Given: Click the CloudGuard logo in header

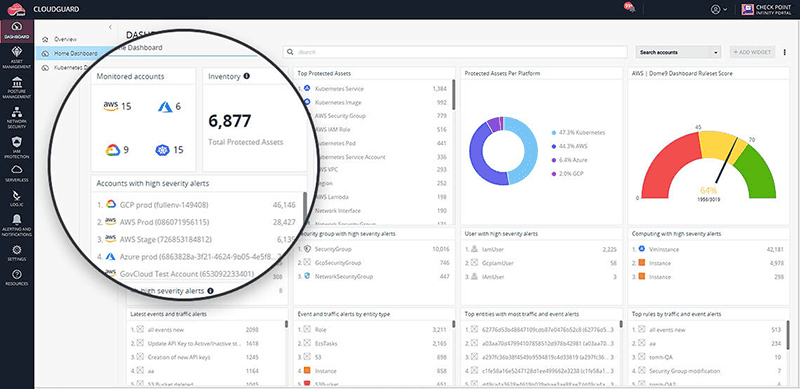Looking at the screenshot, I should [x=16, y=9].
